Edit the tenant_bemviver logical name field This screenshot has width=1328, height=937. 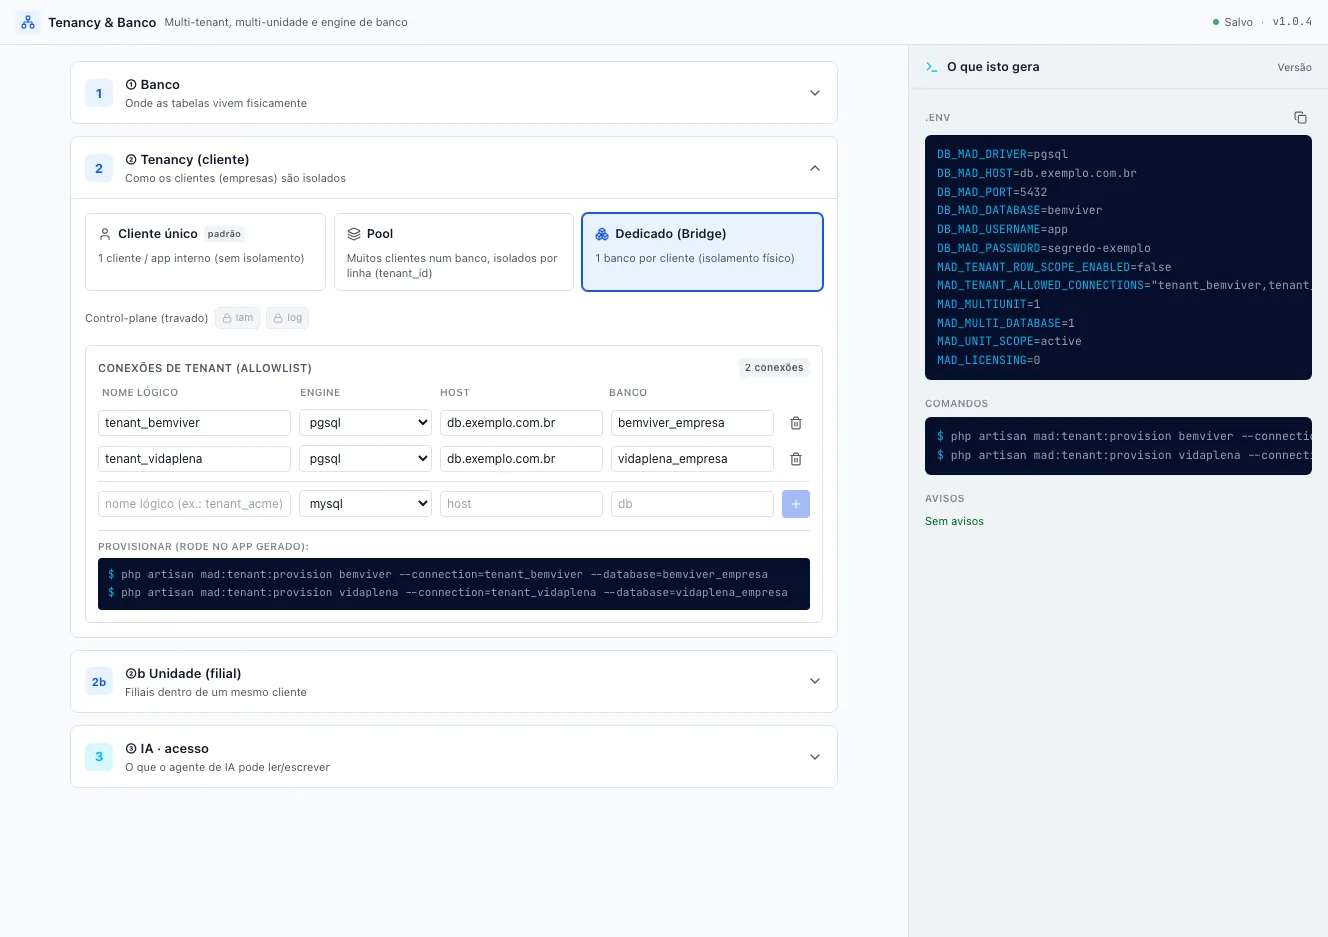(194, 423)
